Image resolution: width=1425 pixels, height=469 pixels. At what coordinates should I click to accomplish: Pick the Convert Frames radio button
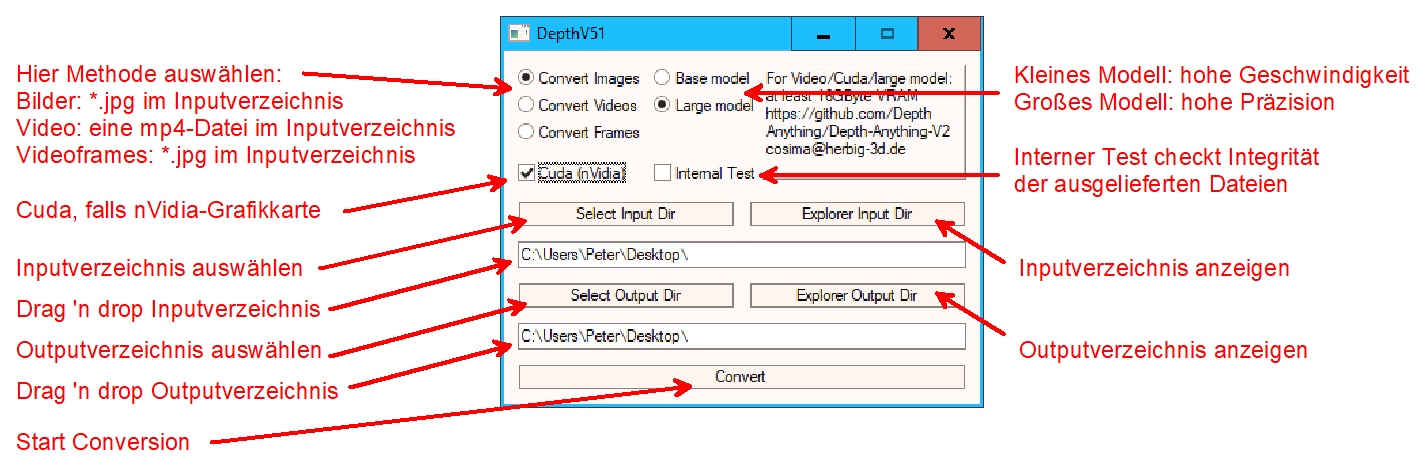point(526,132)
